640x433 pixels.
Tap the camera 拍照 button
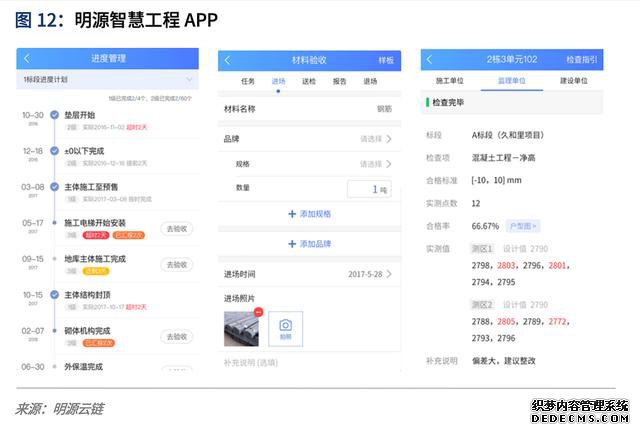click(x=285, y=329)
